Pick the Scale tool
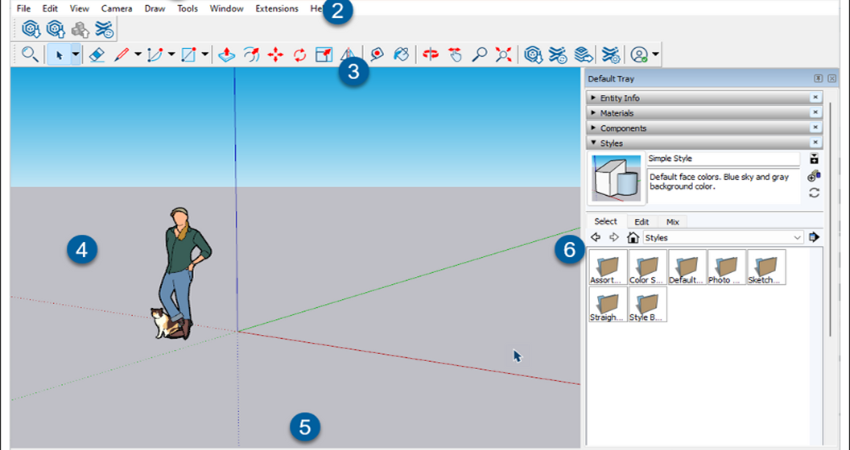This screenshot has width=850, height=450. tap(324, 54)
